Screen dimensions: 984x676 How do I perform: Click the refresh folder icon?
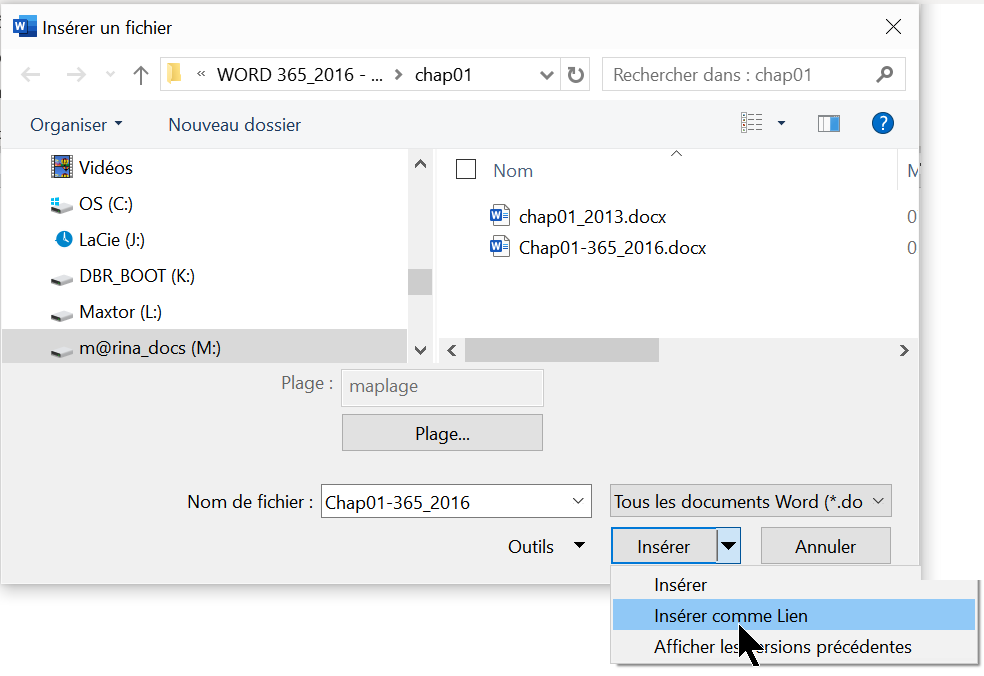(575, 75)
